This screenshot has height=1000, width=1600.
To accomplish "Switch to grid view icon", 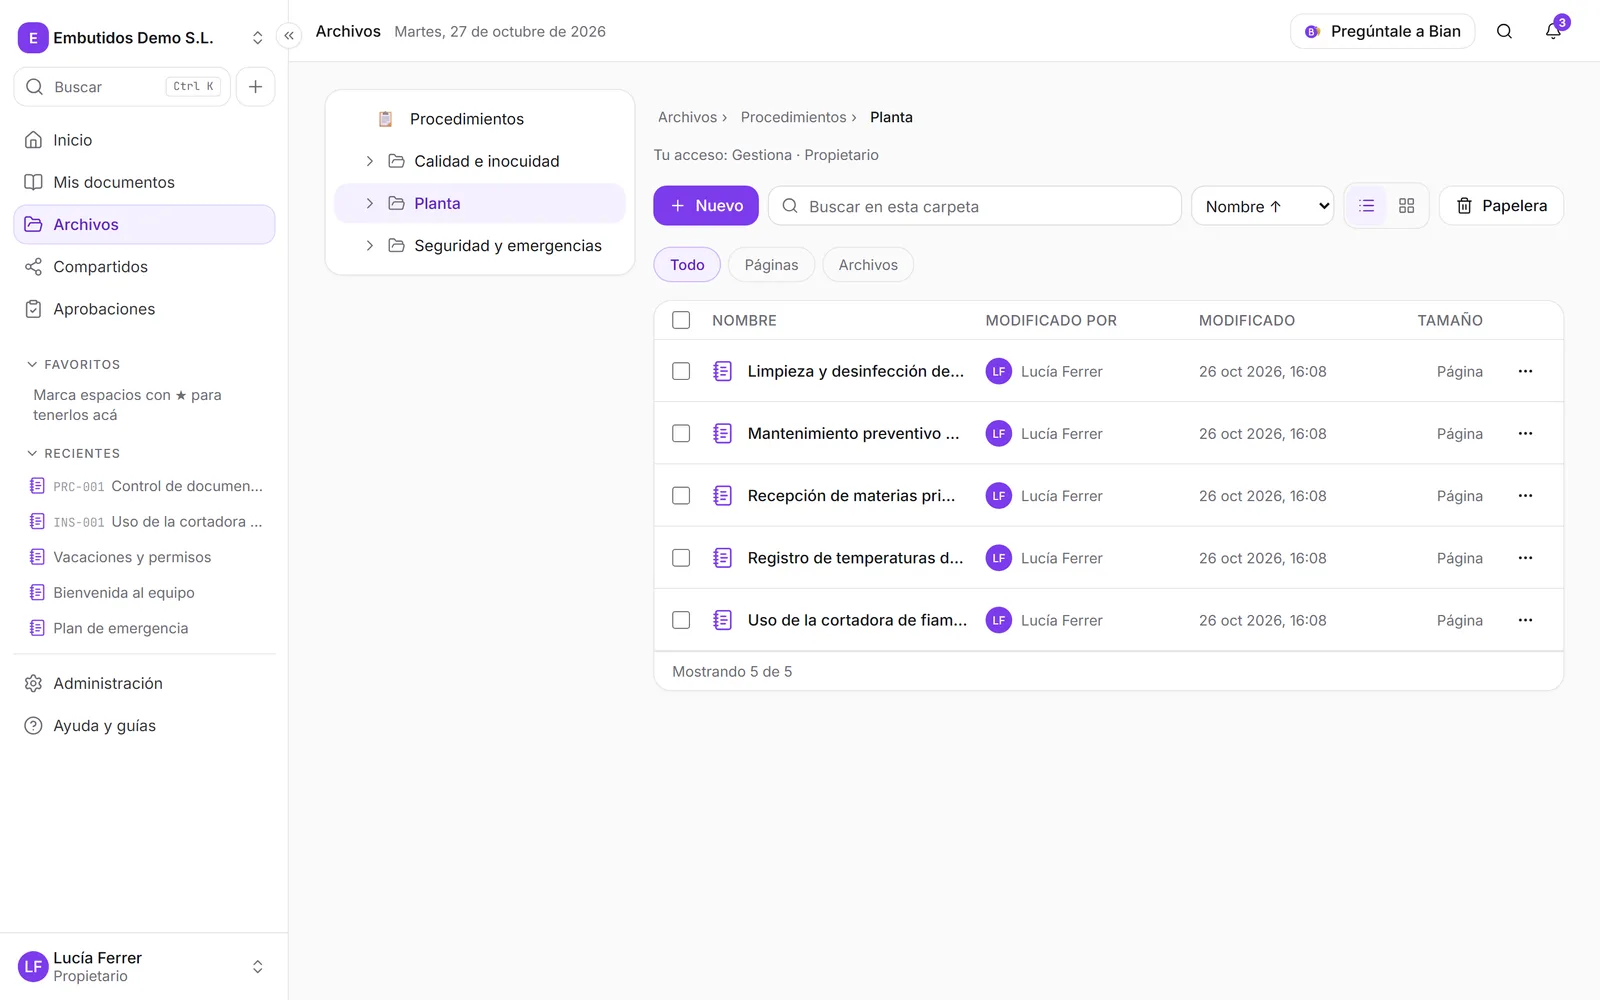I will click(1406, 206).
